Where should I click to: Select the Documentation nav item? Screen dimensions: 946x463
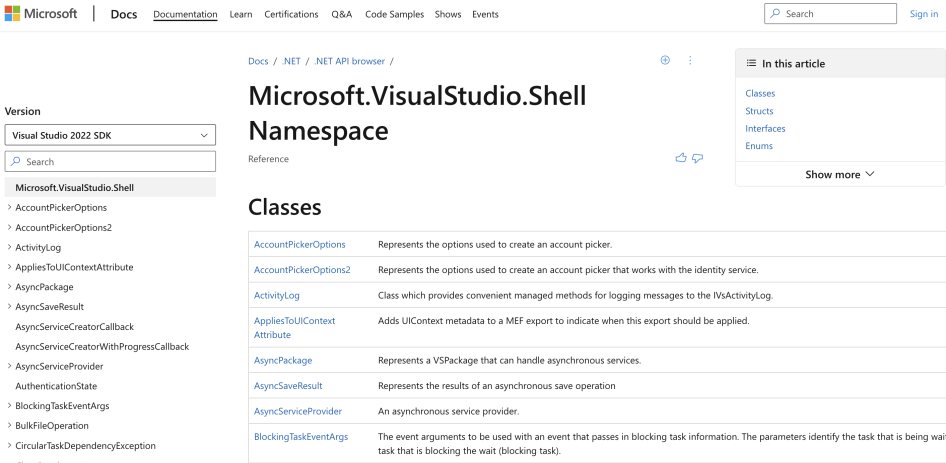tap(185, 14)
